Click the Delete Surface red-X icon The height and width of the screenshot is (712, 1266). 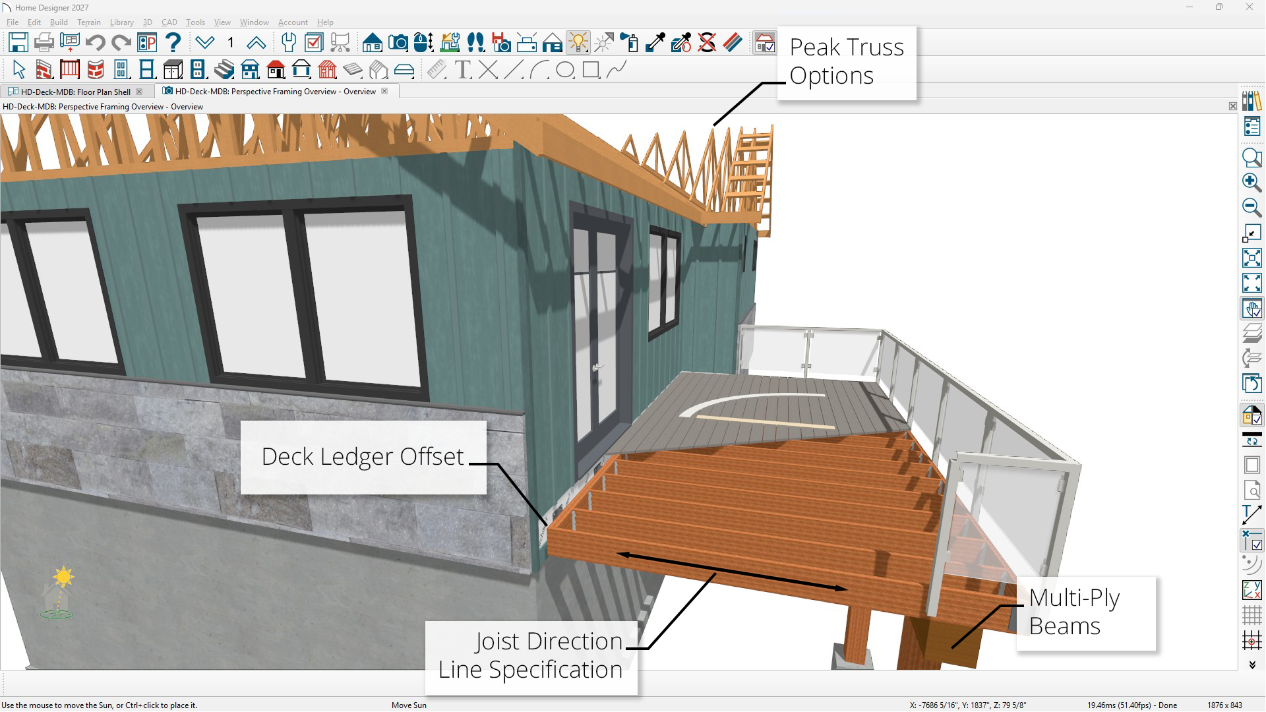coord(707,42)
